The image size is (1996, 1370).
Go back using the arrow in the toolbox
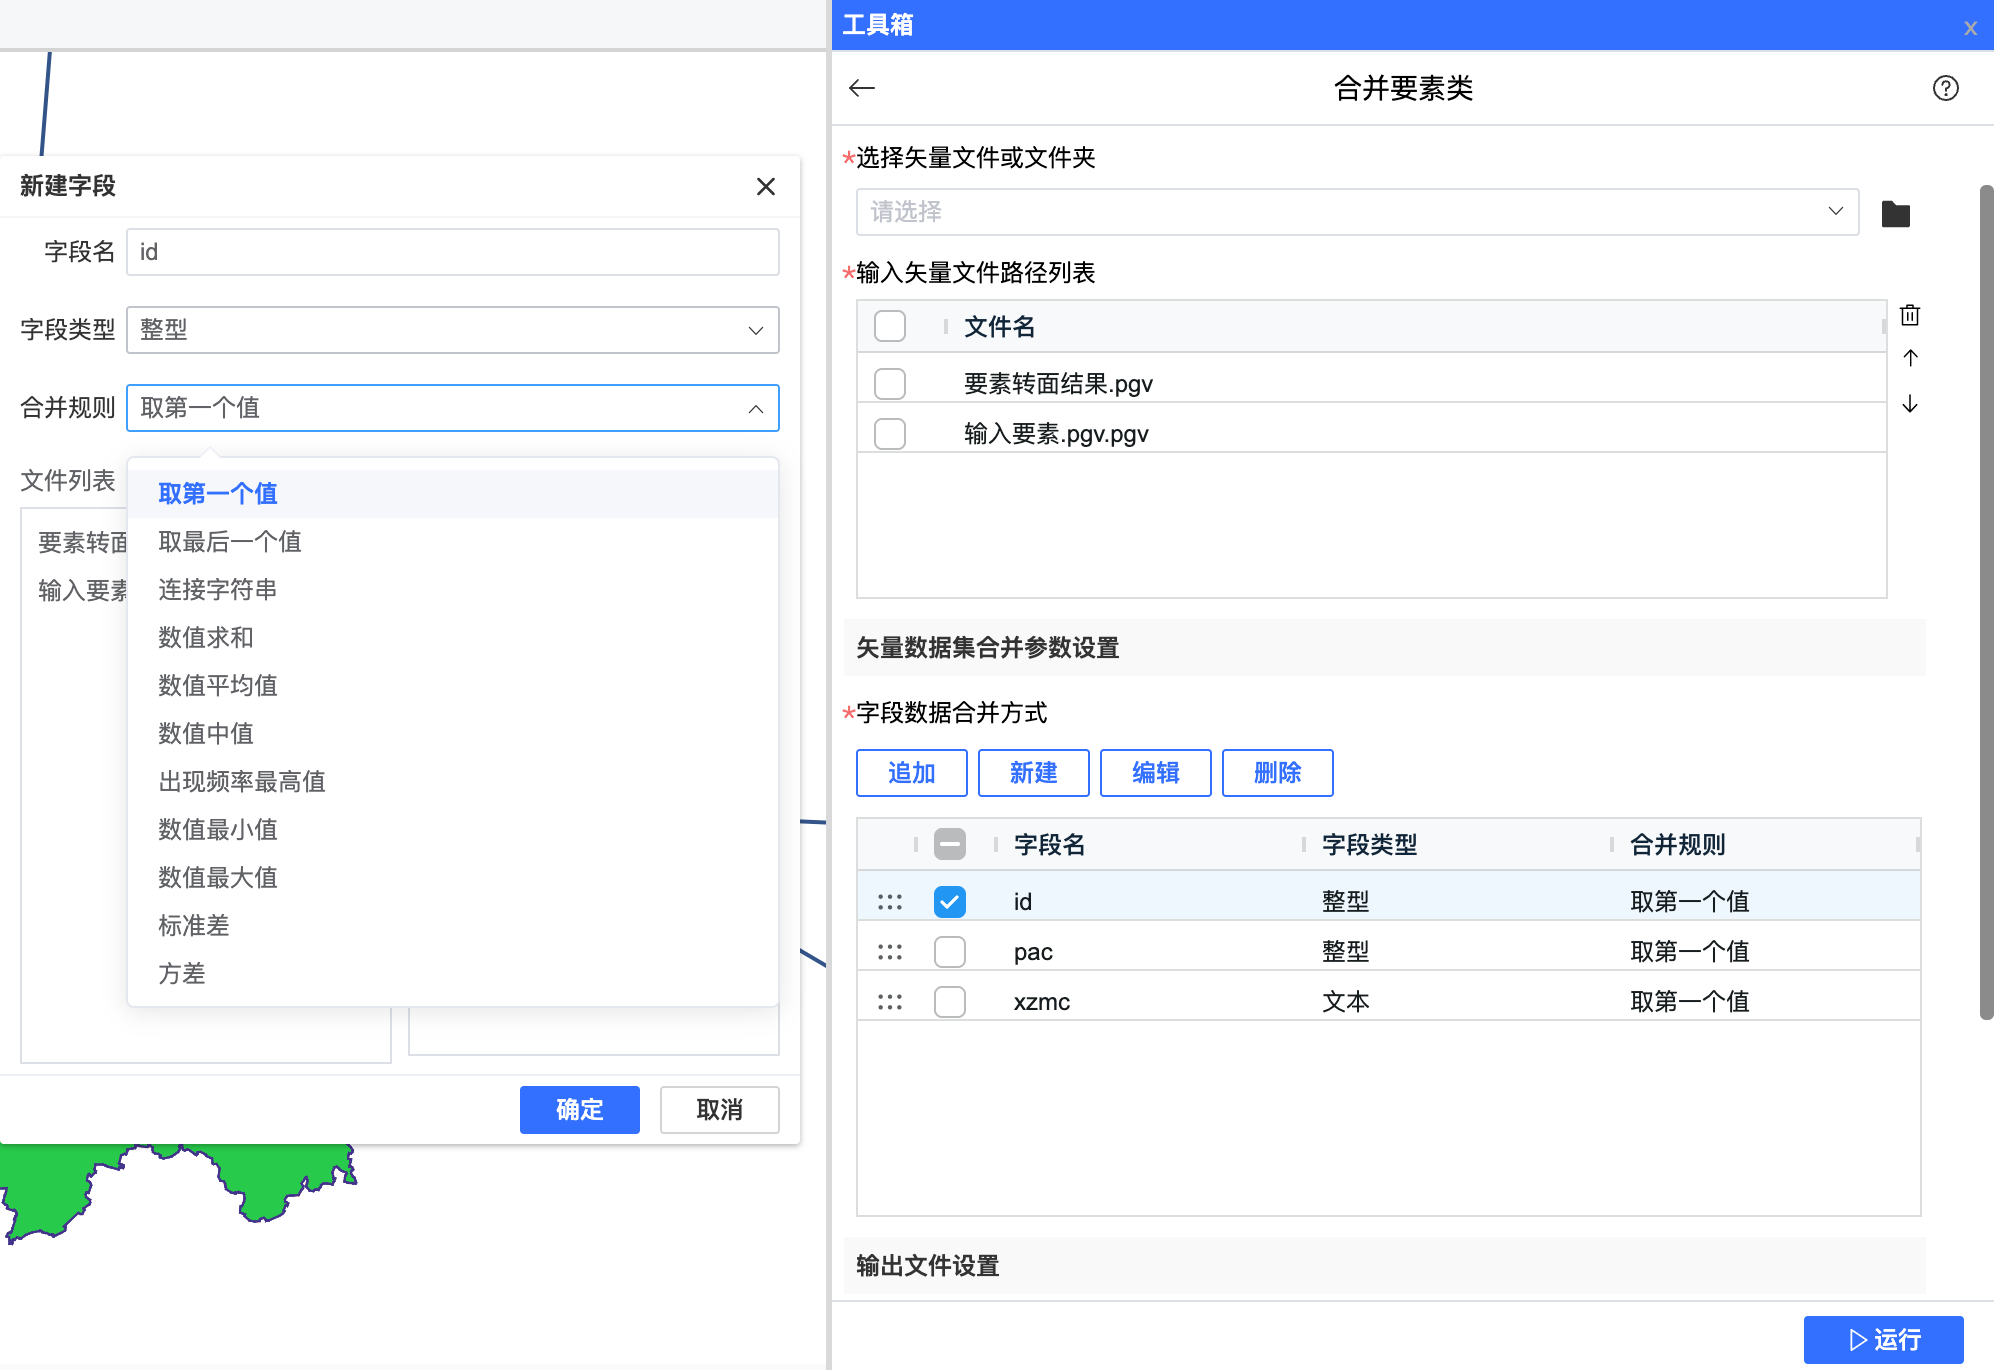(861, 88)
